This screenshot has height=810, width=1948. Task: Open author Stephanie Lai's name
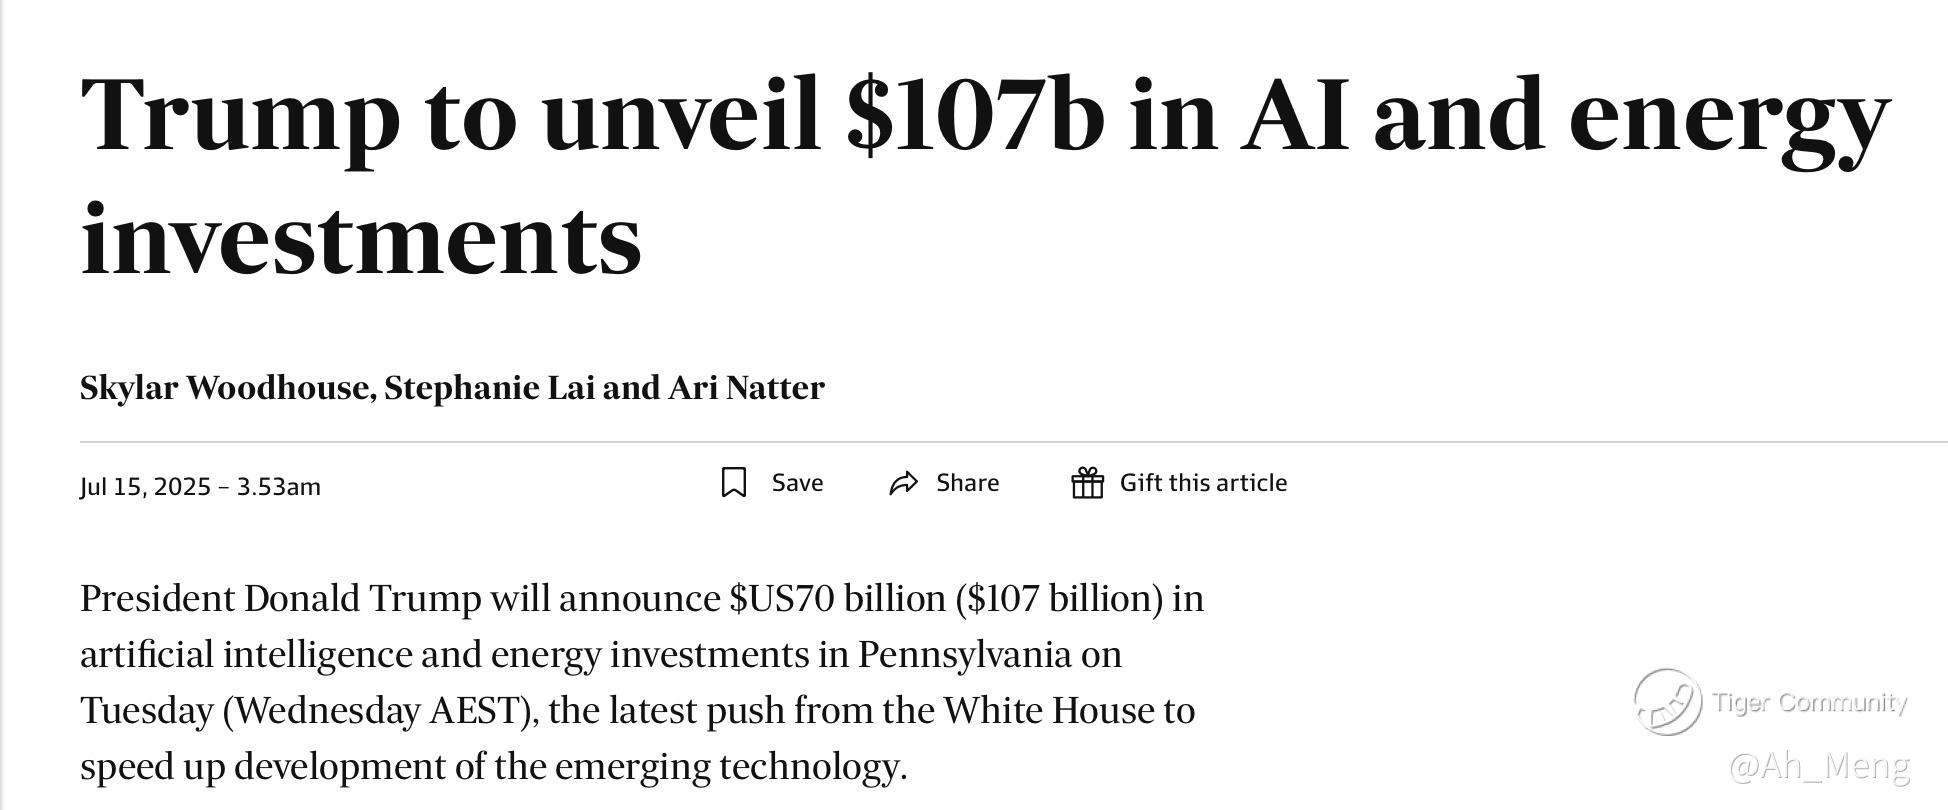[490, 388]
